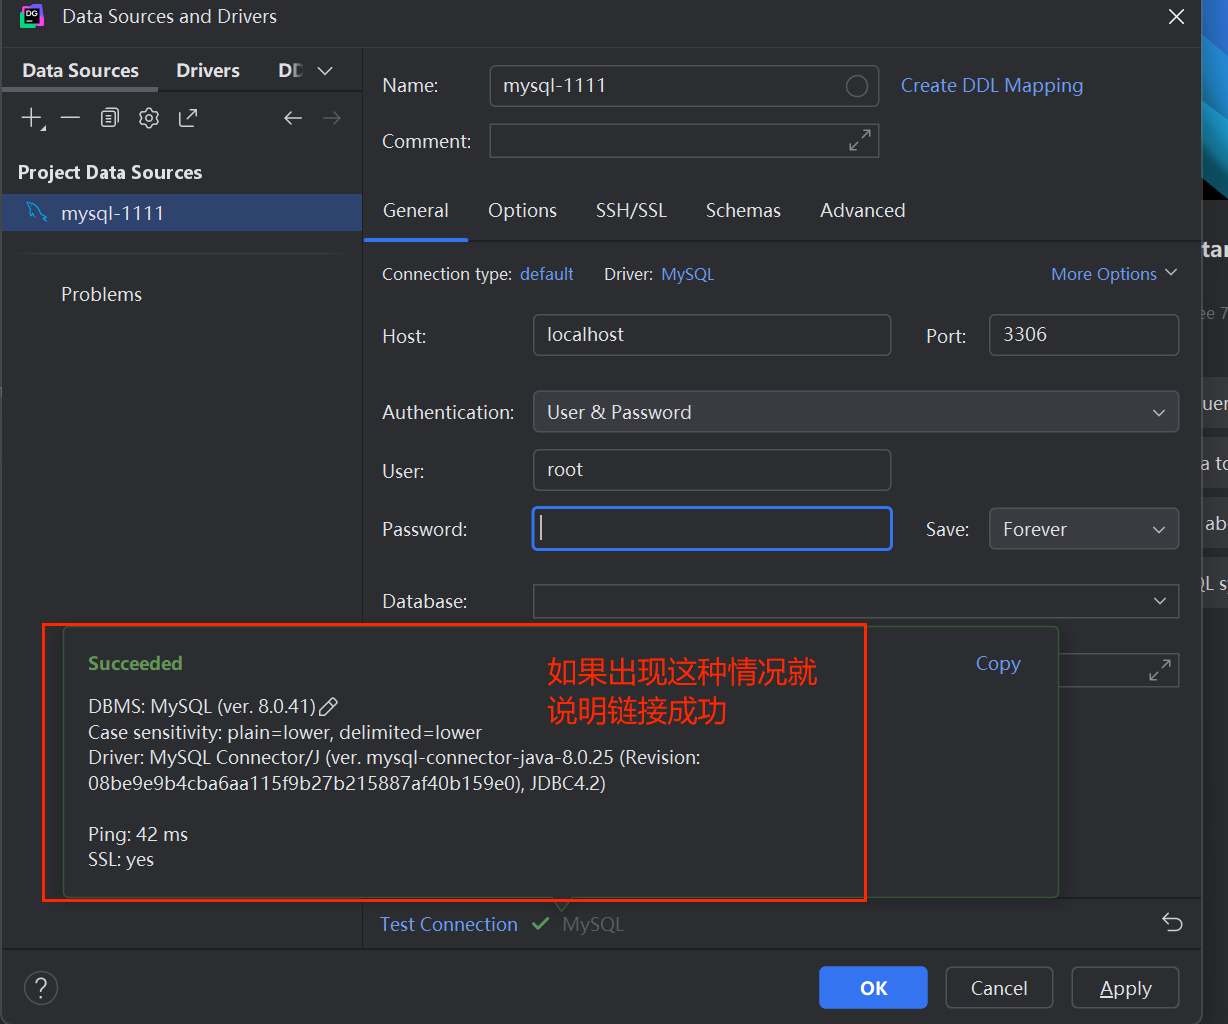Go forward with the right arrow icon
1228x1024 pixels.
332,118
